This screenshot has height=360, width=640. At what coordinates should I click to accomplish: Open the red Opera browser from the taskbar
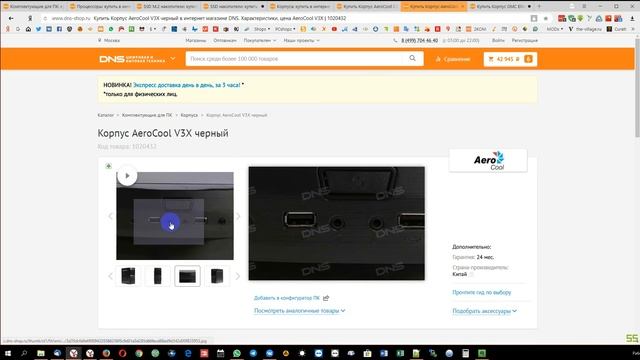122,353
